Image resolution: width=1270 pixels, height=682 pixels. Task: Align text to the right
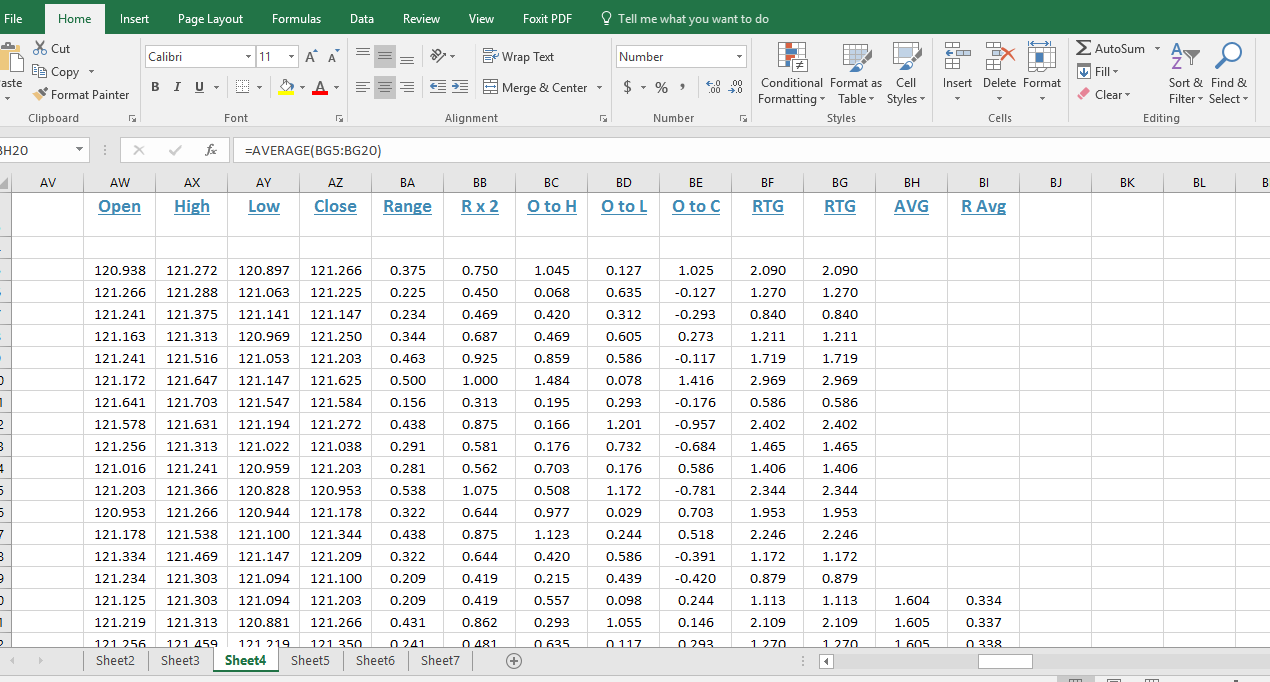(407, 88)
